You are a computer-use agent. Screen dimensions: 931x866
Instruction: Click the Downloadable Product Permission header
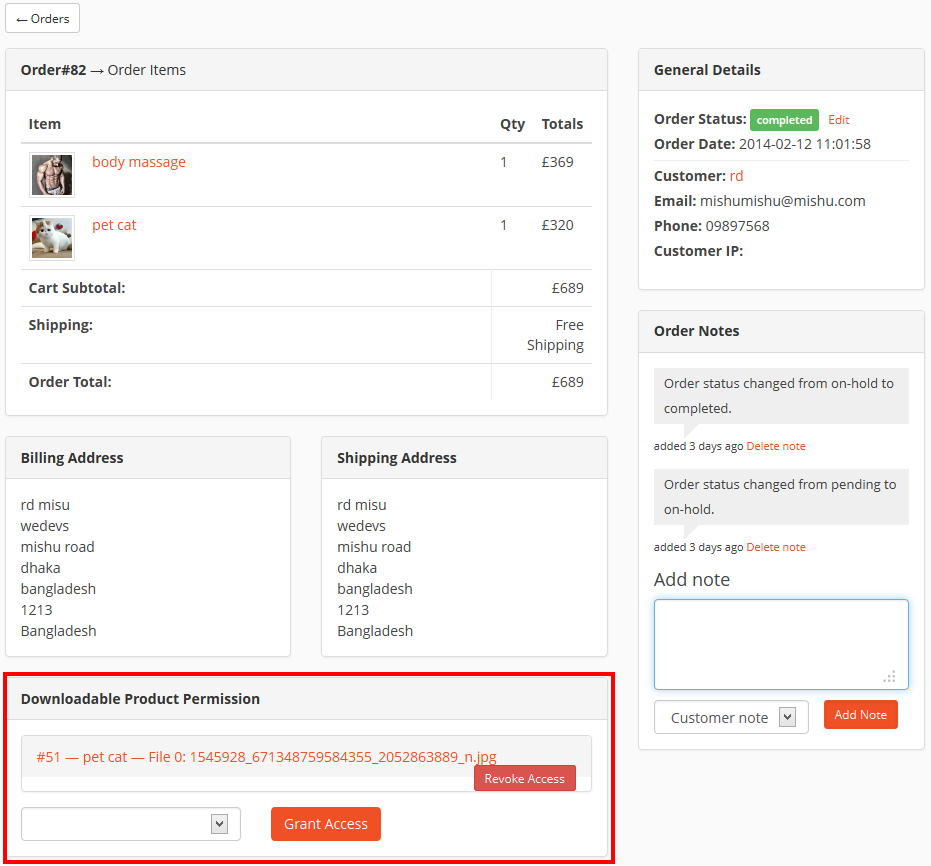point(140,699)
